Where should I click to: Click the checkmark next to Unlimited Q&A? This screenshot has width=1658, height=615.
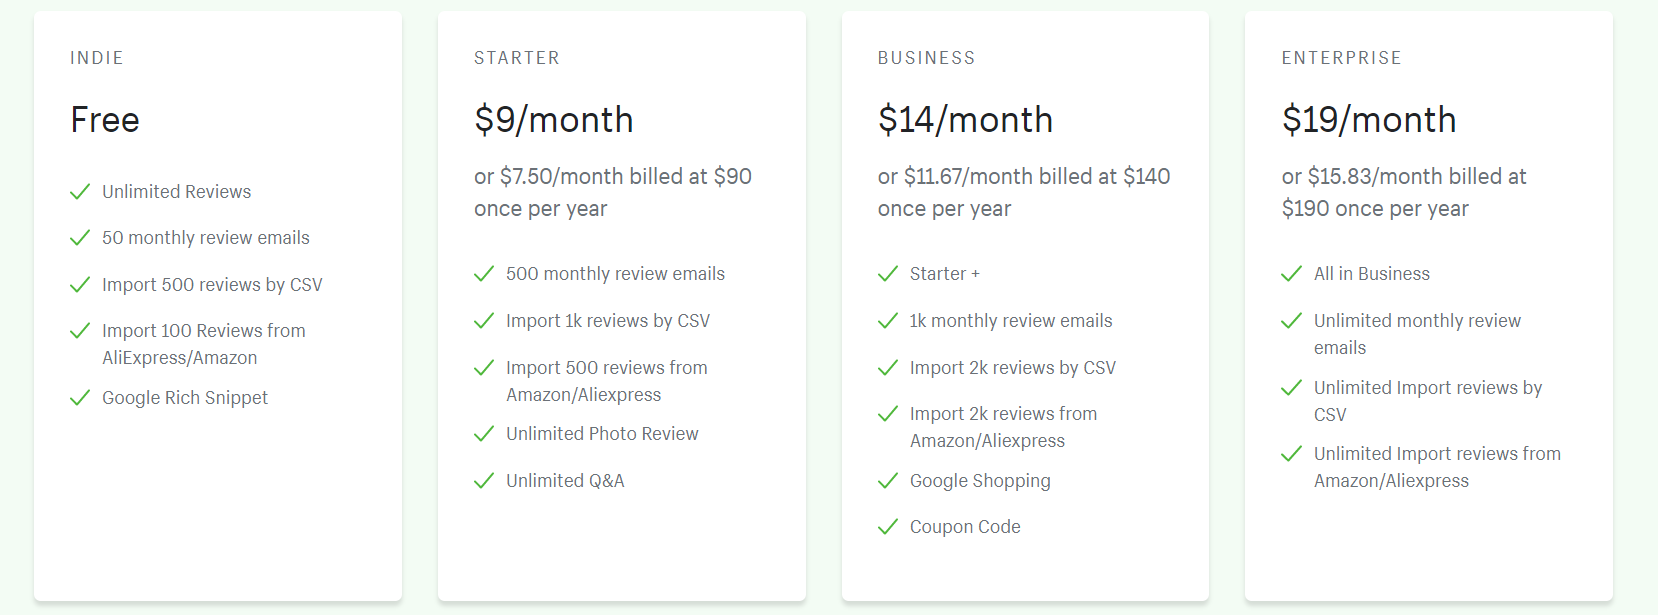tap(484, 481)
